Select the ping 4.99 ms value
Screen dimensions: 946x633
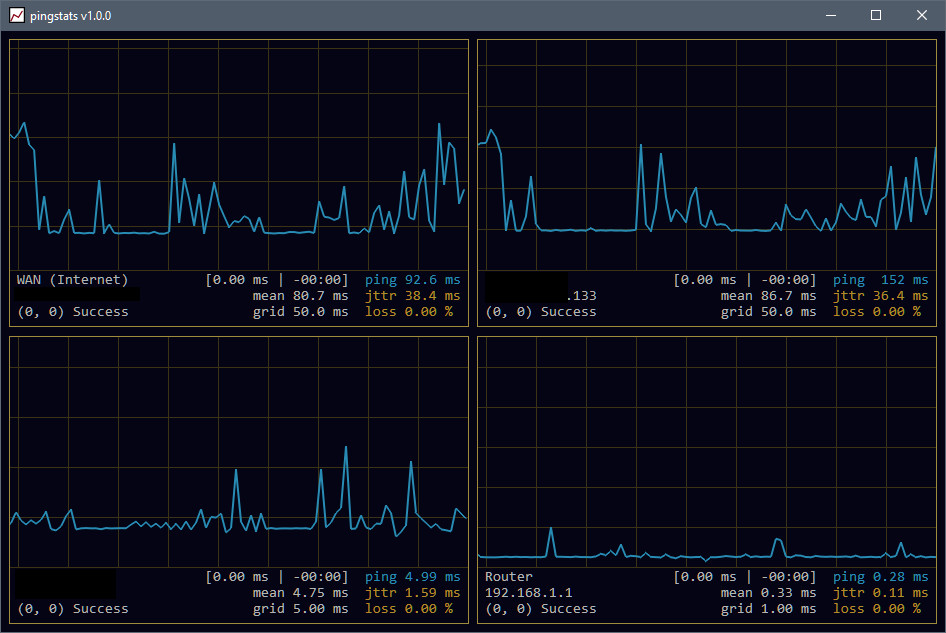(413, 577)
